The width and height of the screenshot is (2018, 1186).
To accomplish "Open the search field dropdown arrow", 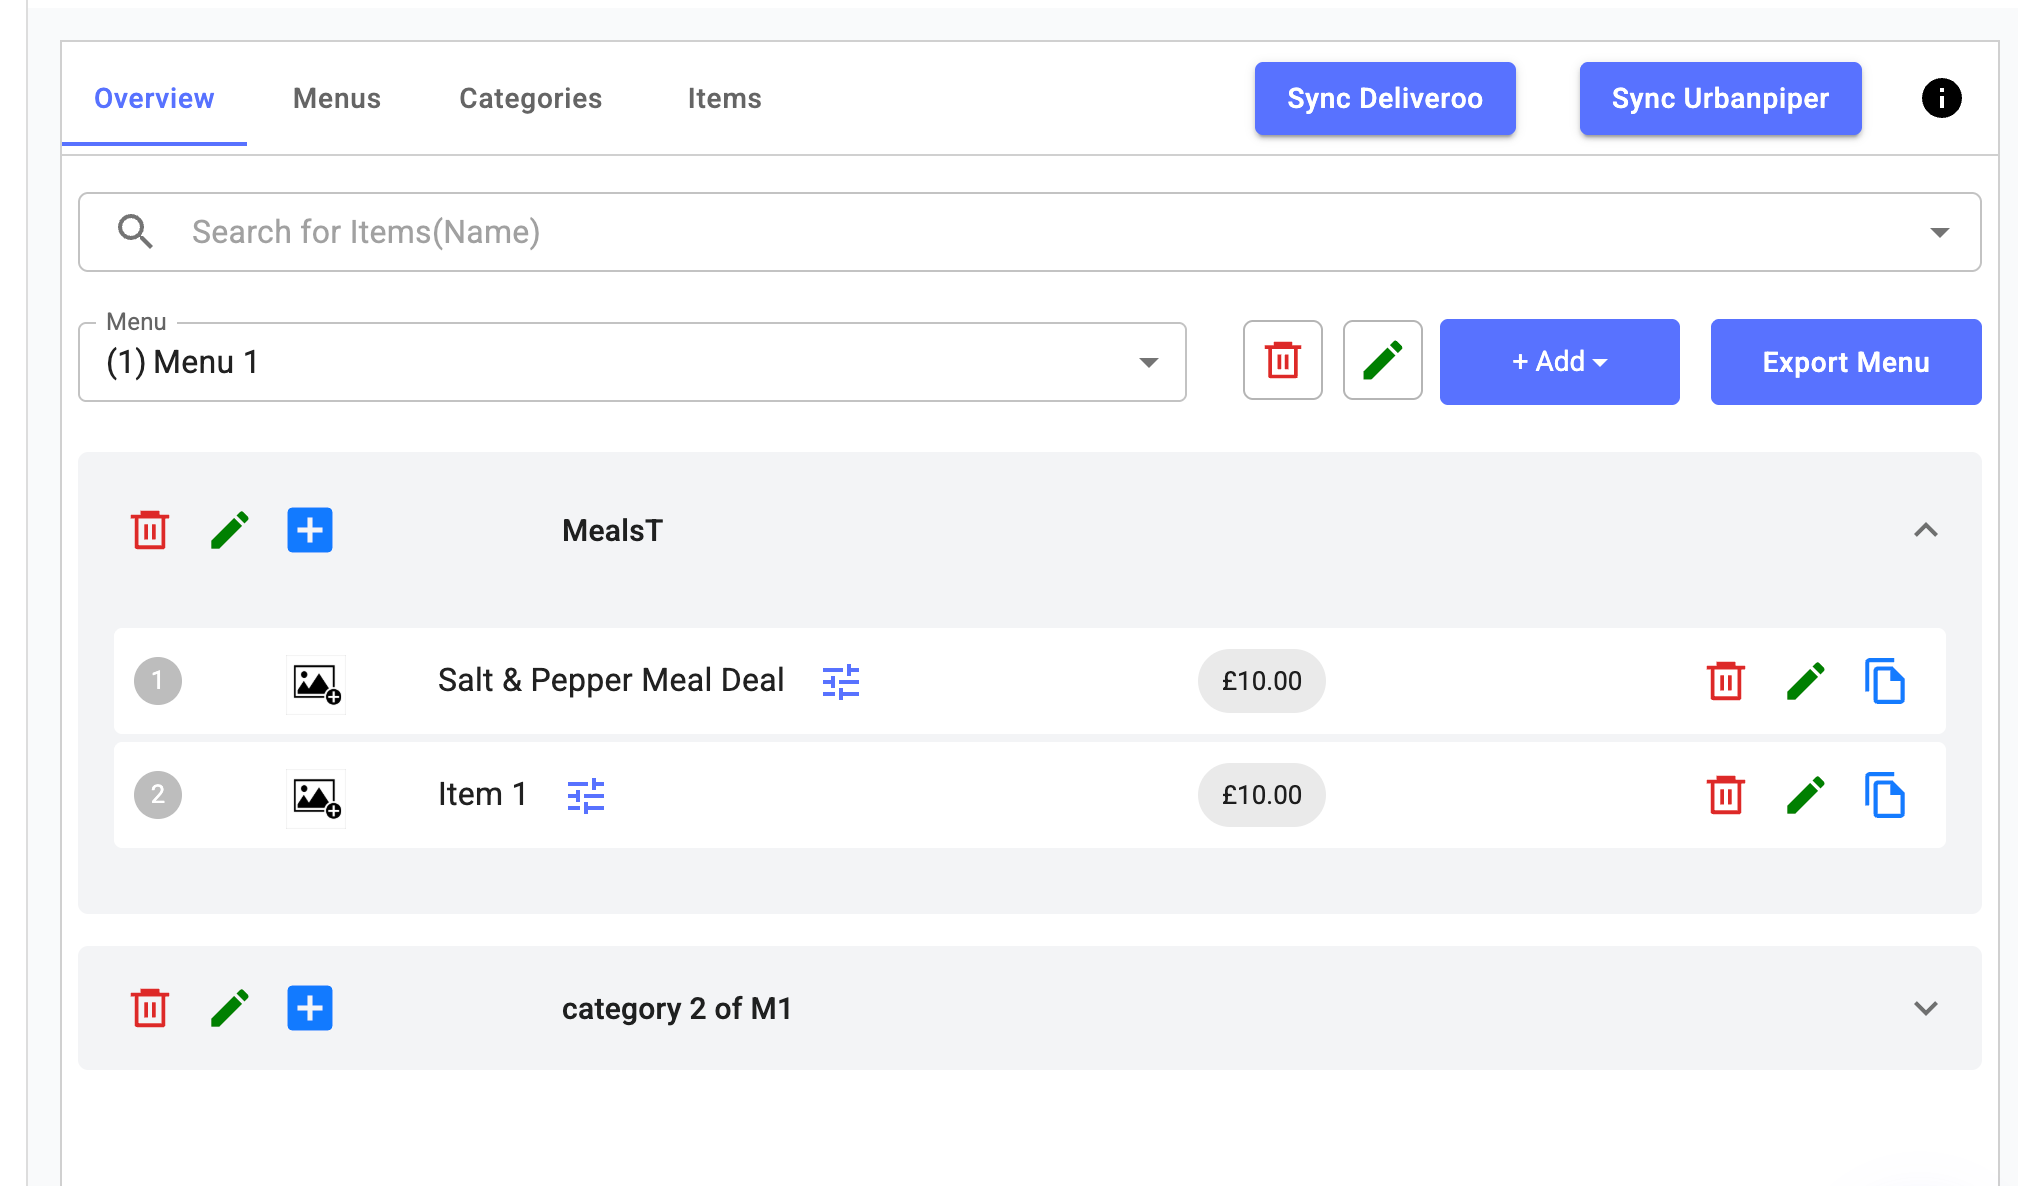I will coord(1939,232).
